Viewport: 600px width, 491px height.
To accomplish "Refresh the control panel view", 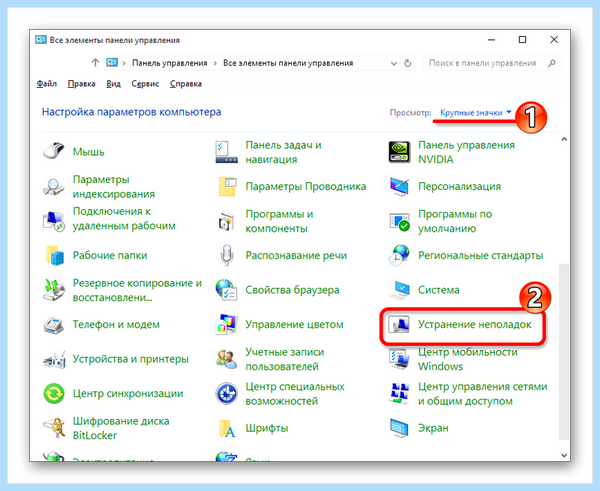I will (408, 63).
